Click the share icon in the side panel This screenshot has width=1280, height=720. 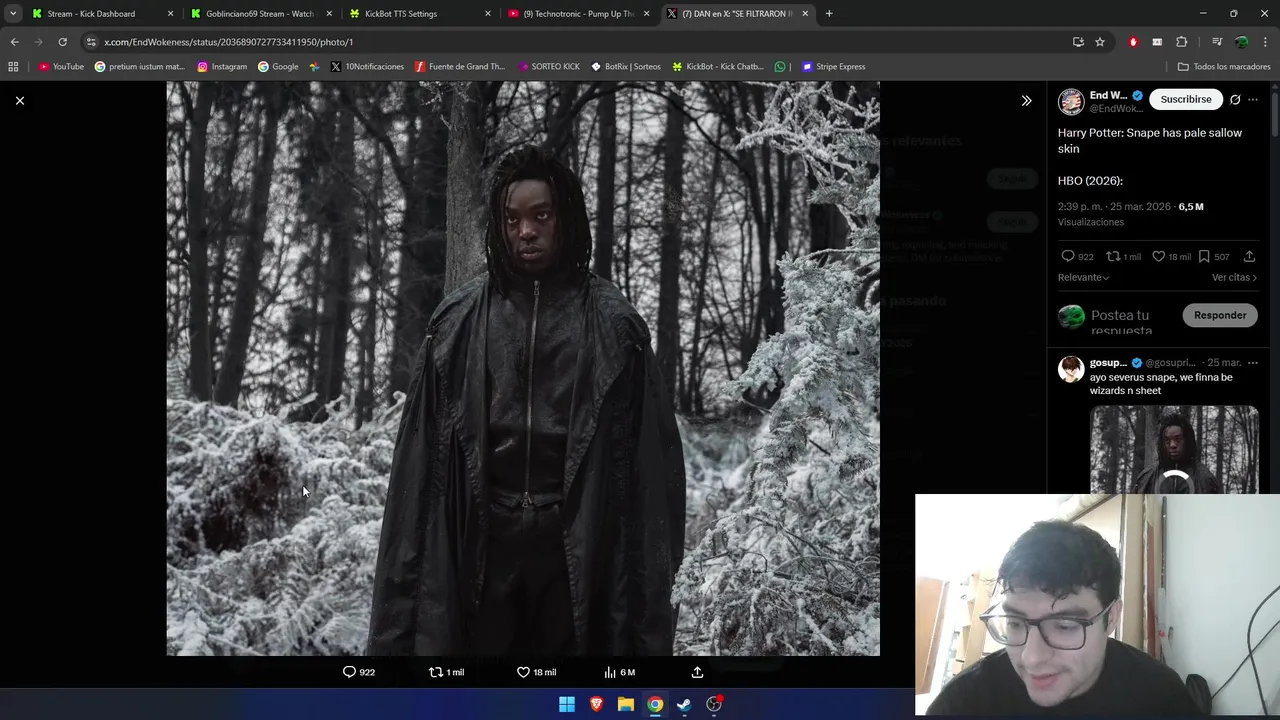pyautogui.click(x=1249, y=256)
